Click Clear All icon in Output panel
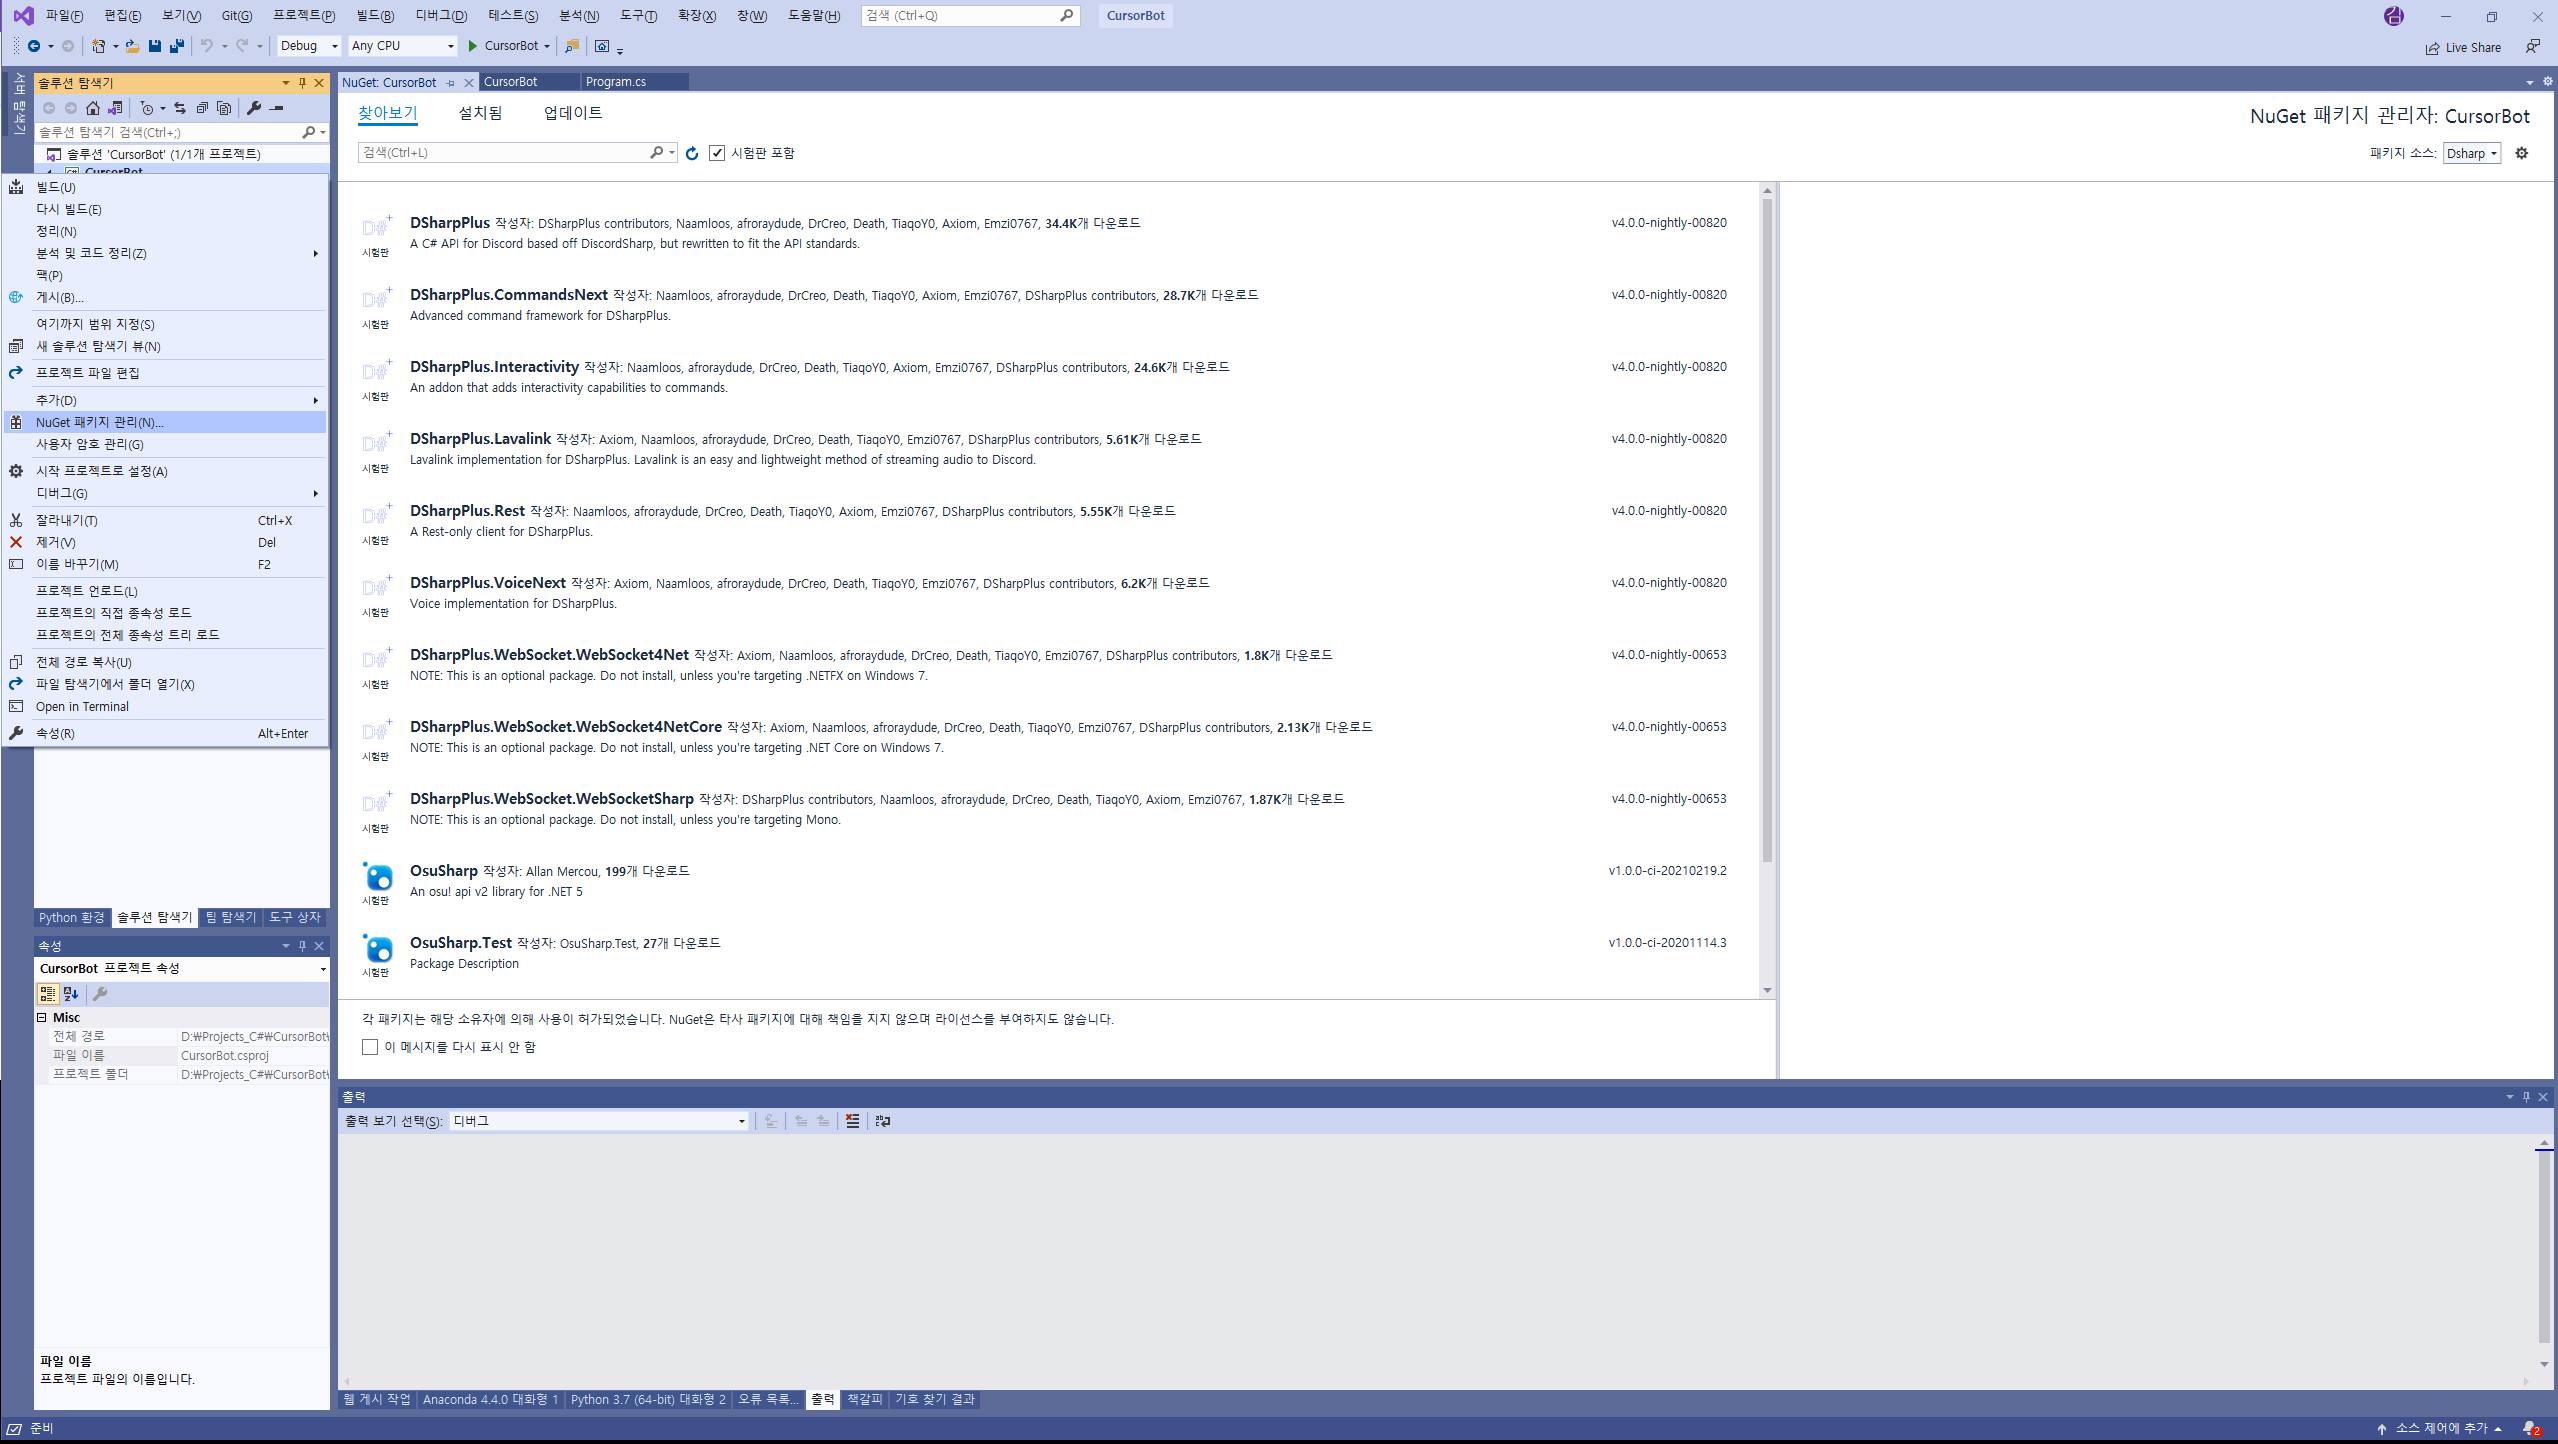Screen dimensions: 2558x1444 (852, 1121)
